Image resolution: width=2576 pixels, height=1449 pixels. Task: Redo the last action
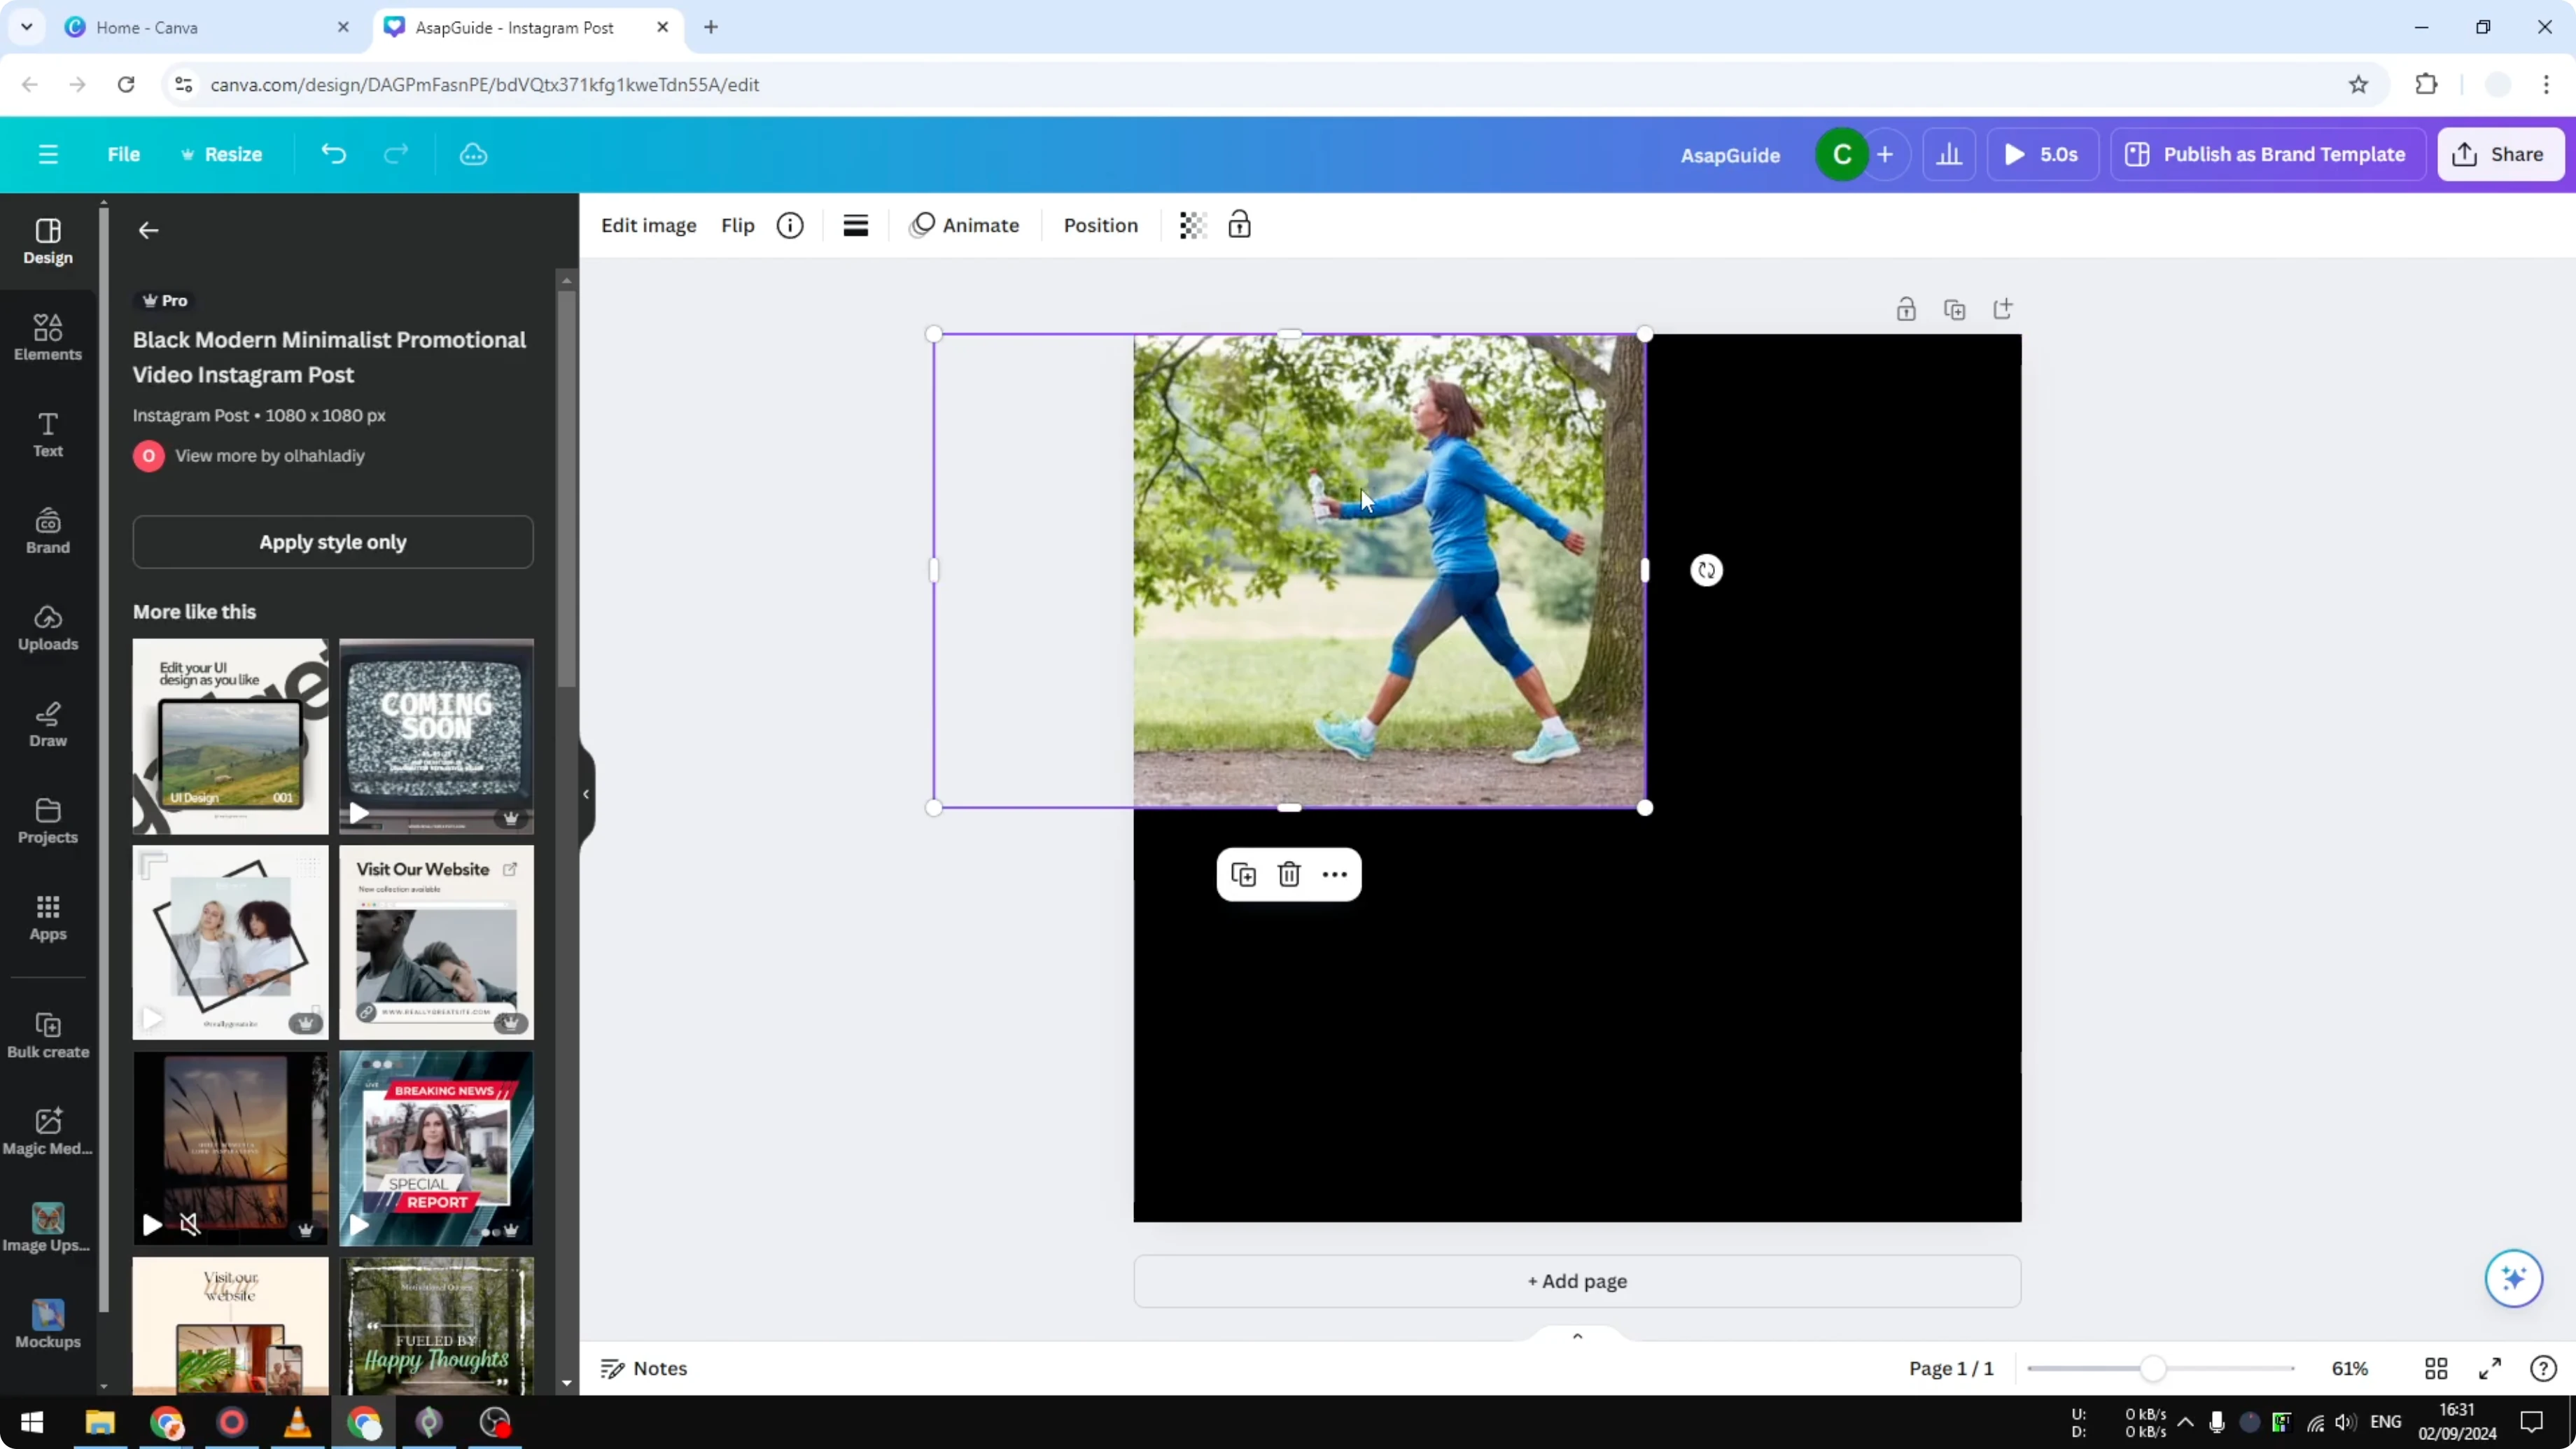pos(396,155)
